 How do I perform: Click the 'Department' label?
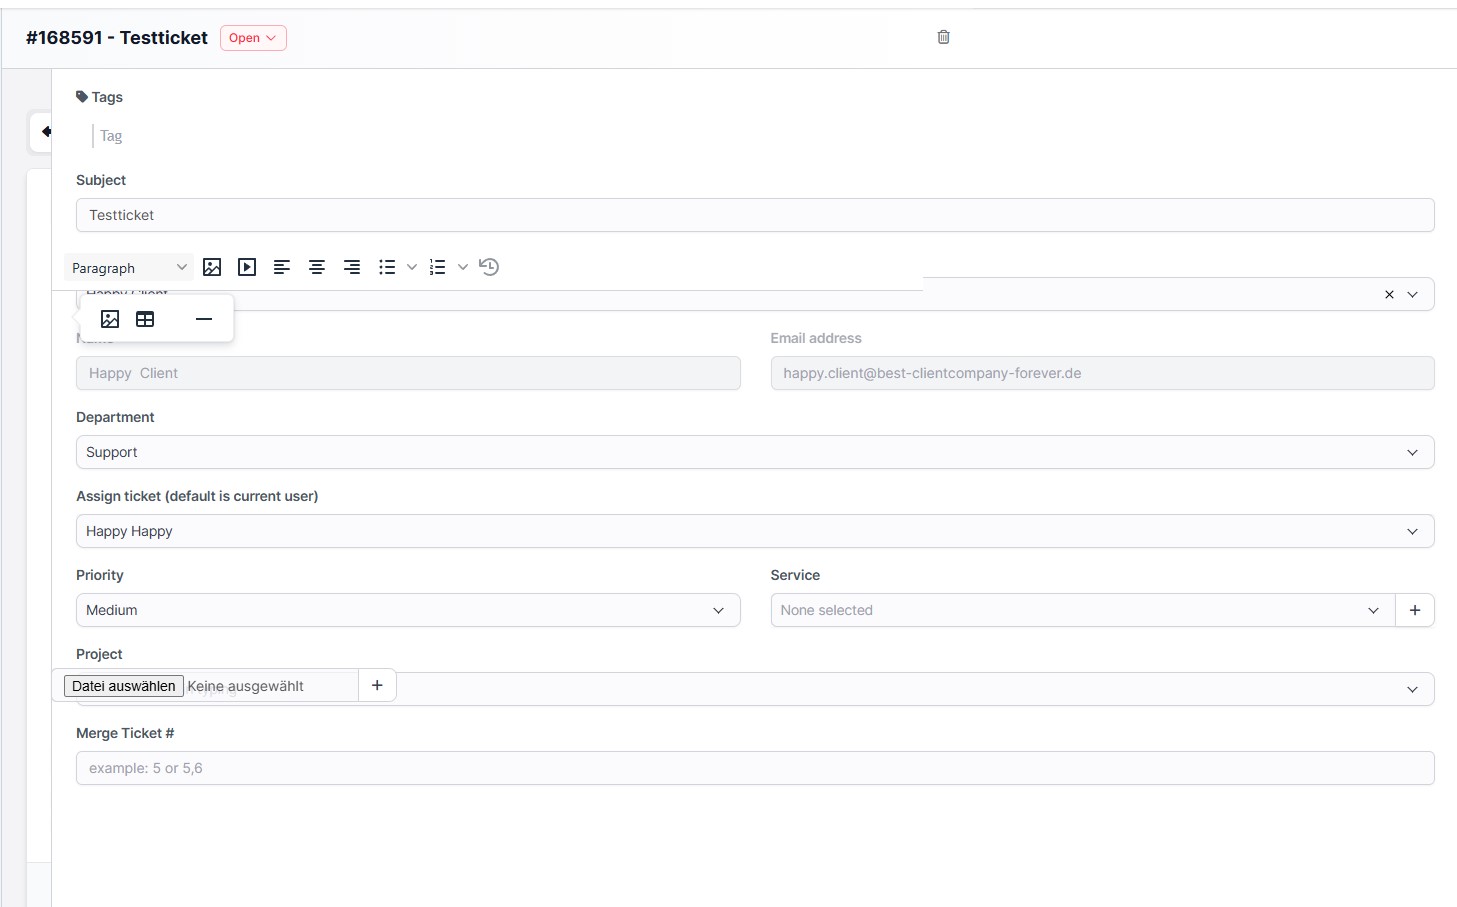(x=115, y=417)
